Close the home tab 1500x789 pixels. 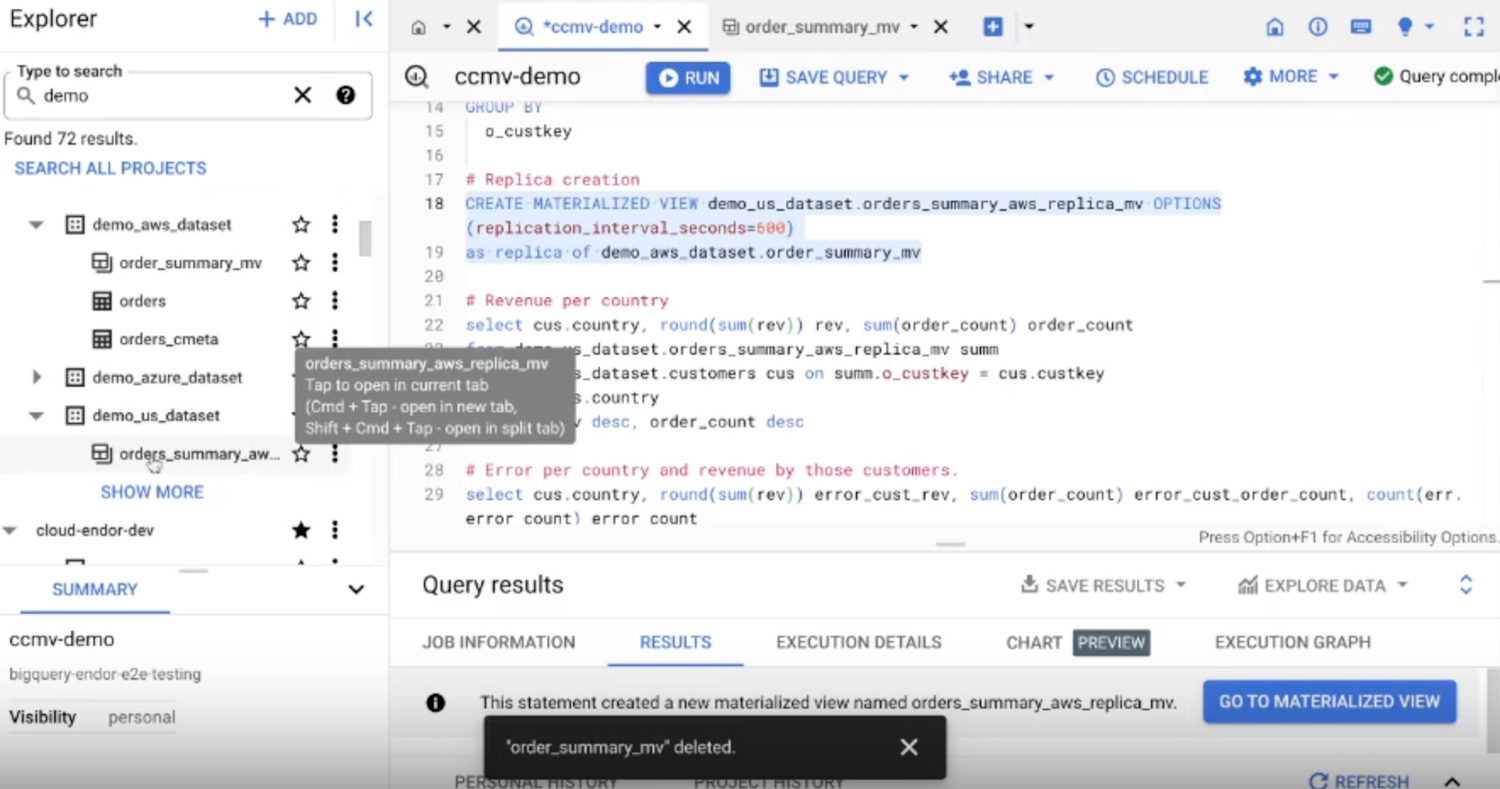pyautogui.click(x=474, y=27)
